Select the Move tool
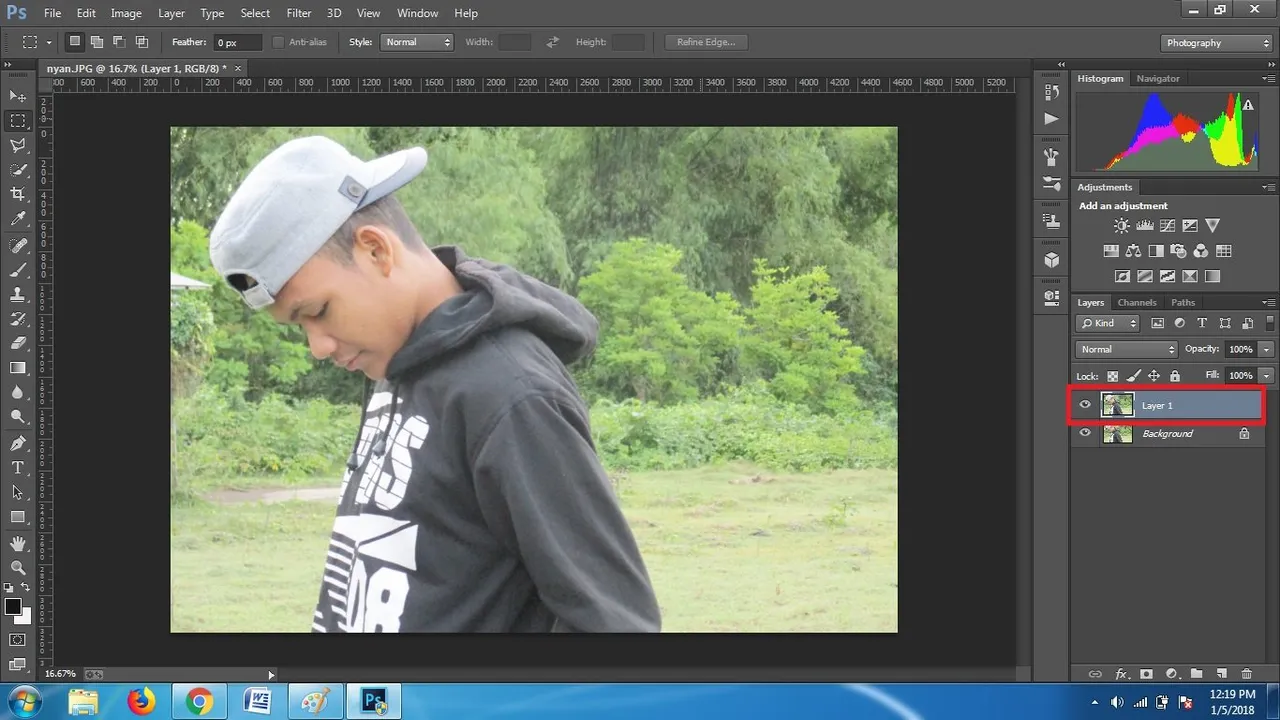Viewport: 1280px width, 720px height. coord(18,96)
